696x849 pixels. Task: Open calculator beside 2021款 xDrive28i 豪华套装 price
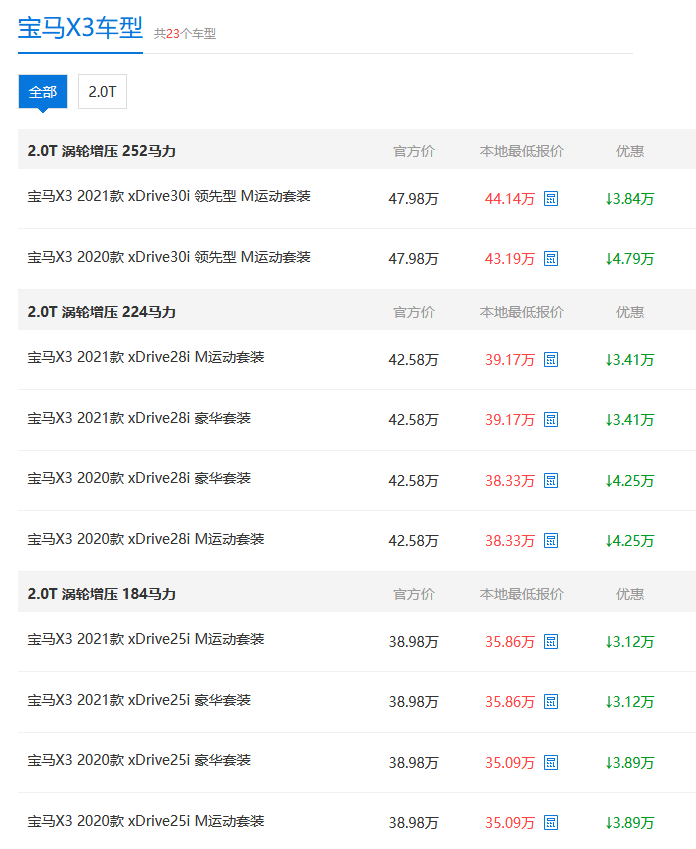(551, 420)
